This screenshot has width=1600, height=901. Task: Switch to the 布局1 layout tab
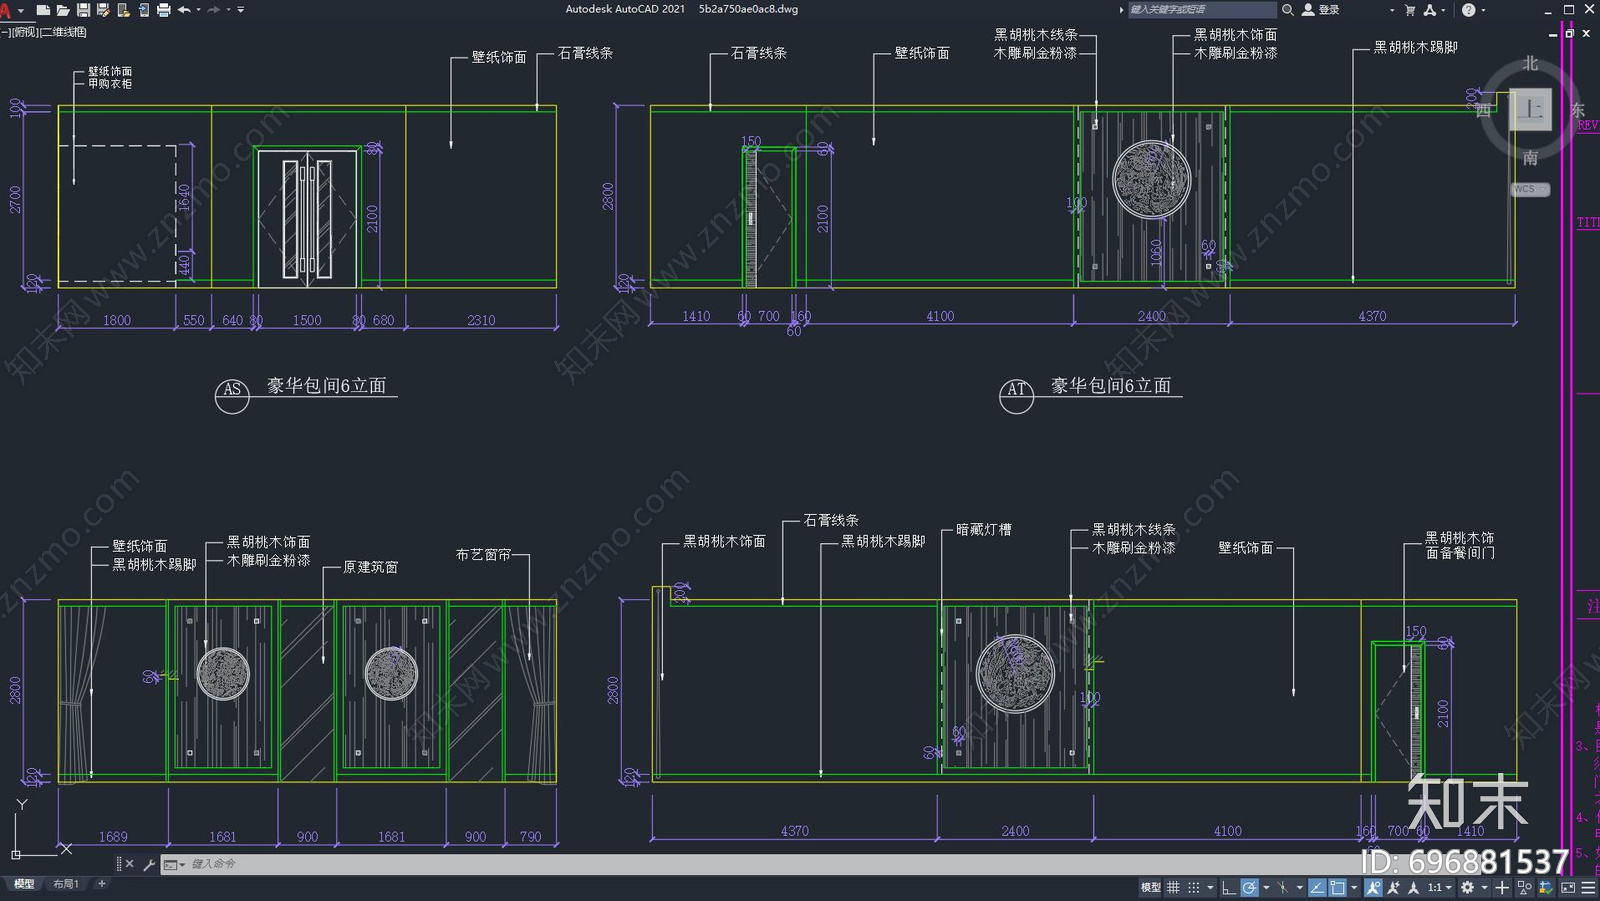(66, 884)
